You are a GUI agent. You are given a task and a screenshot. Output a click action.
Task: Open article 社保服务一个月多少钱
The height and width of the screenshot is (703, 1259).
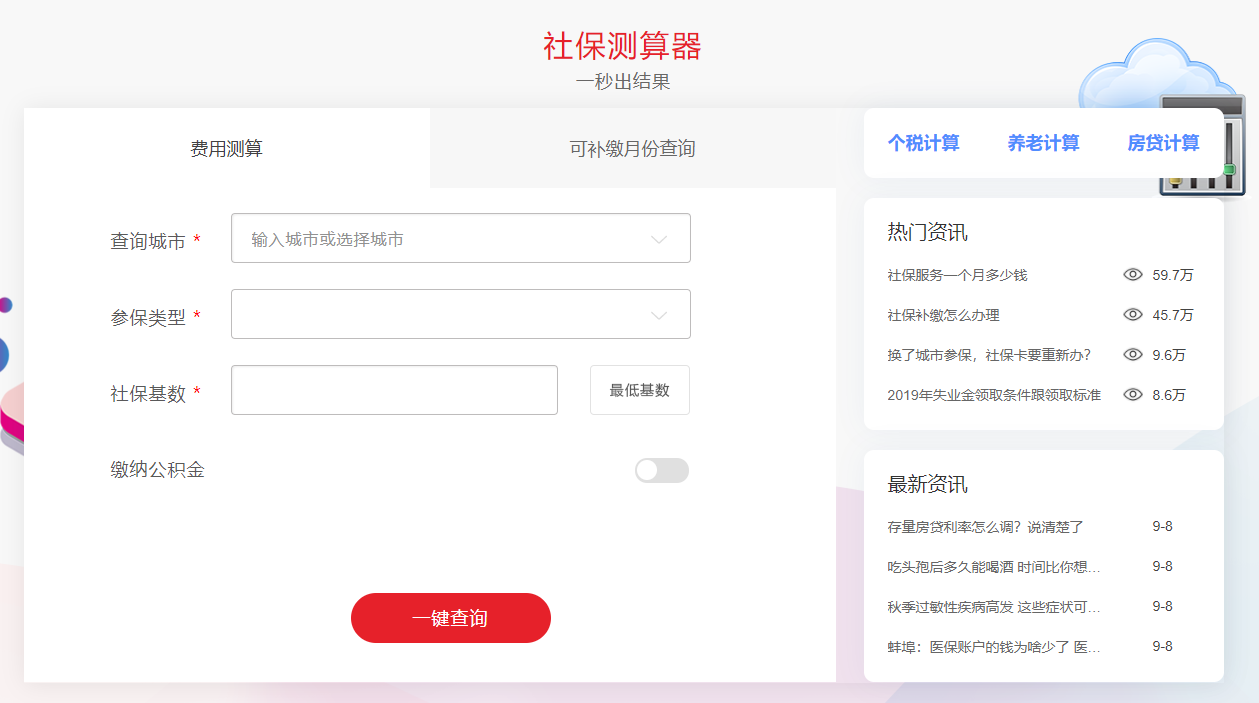(957, 275)
